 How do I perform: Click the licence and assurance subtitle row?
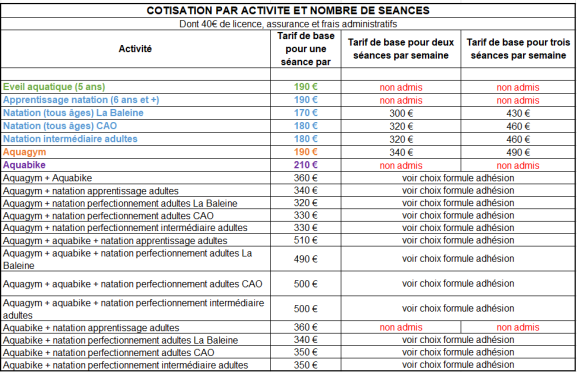(288, 24)
